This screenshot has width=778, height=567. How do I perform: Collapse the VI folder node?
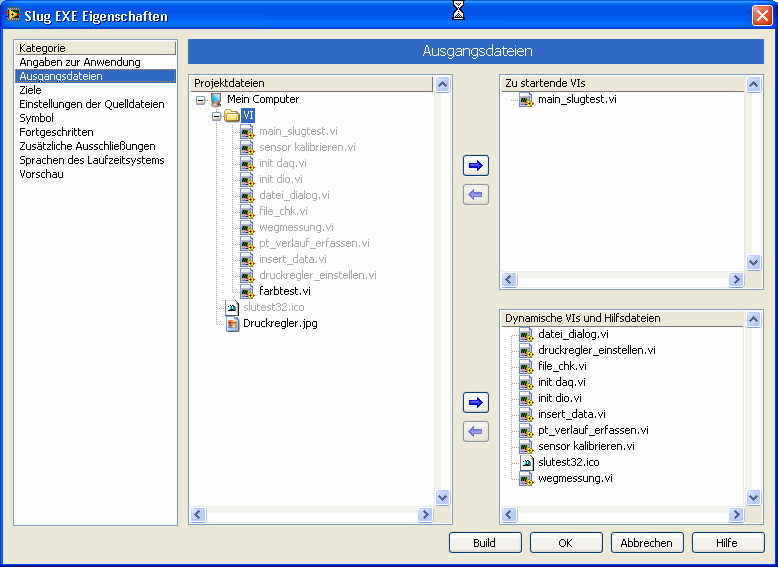(216, 117)
